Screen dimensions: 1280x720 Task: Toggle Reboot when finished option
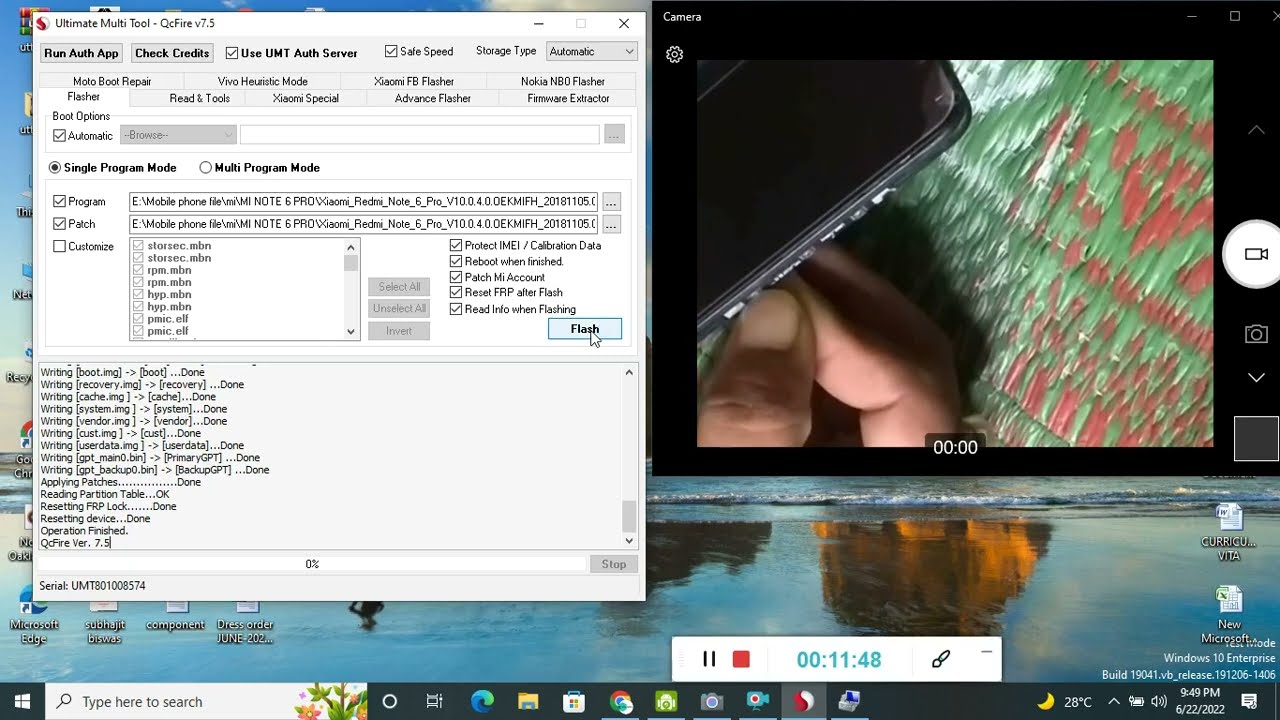pos(456,262)
